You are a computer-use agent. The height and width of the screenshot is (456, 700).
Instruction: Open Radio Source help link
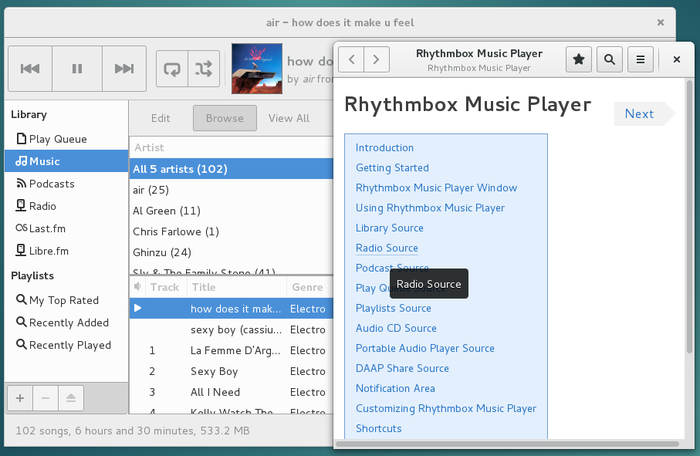[387, 248]
